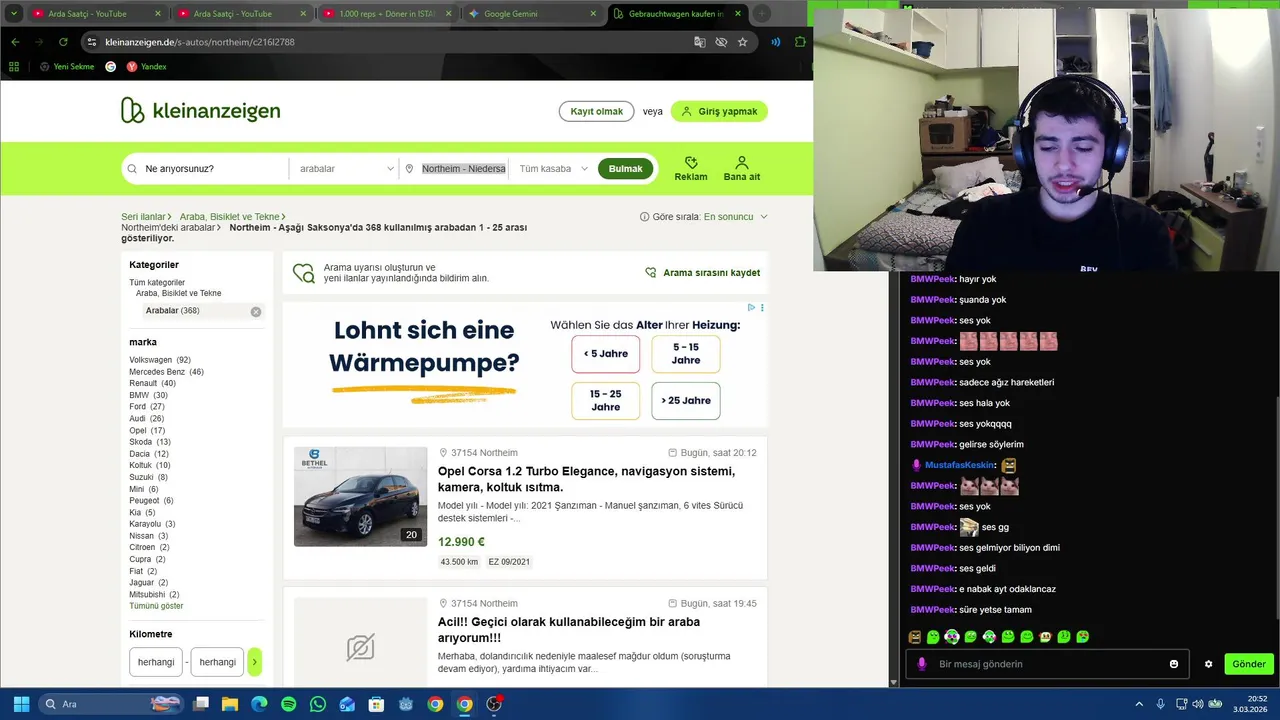This screenshot has width=1280, height=720.
Task: Open Spotify from the taskbar
Action: coord(289,704)
